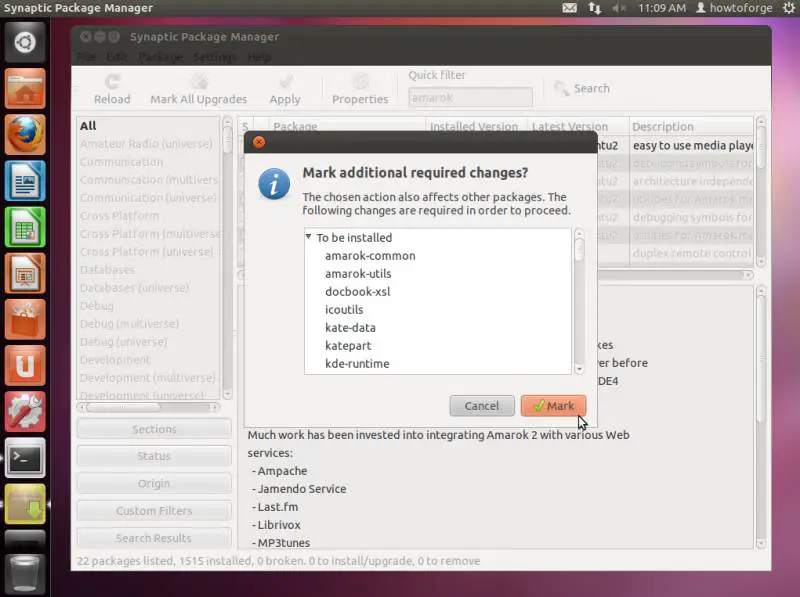Click Synaptic package launcher icon
Screen dimensions: 800x597
[x=25, y=504]
